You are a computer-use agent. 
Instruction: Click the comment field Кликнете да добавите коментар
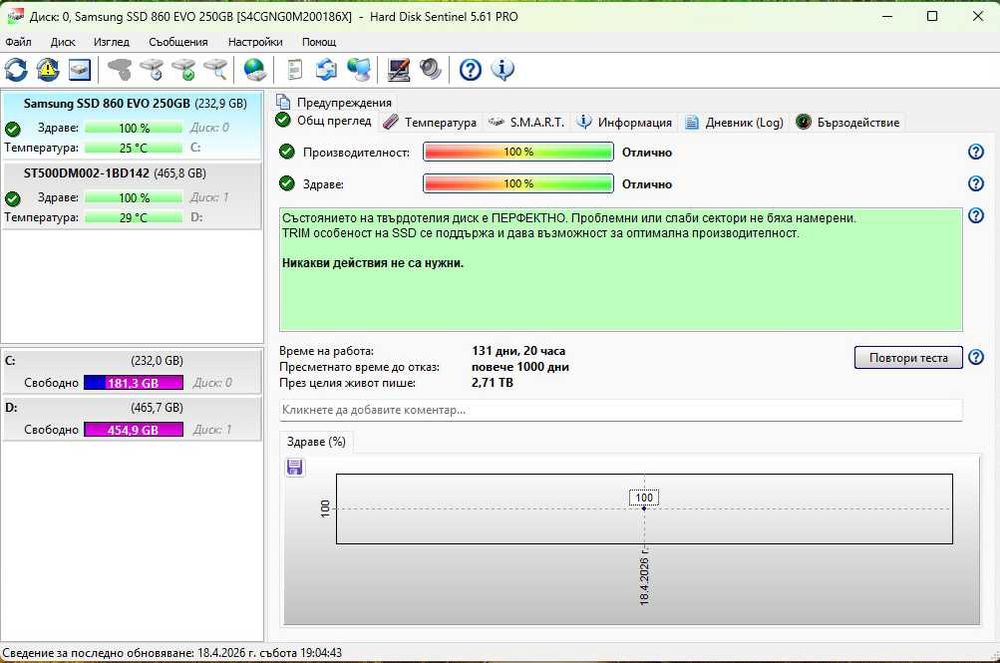coord(621,410)
